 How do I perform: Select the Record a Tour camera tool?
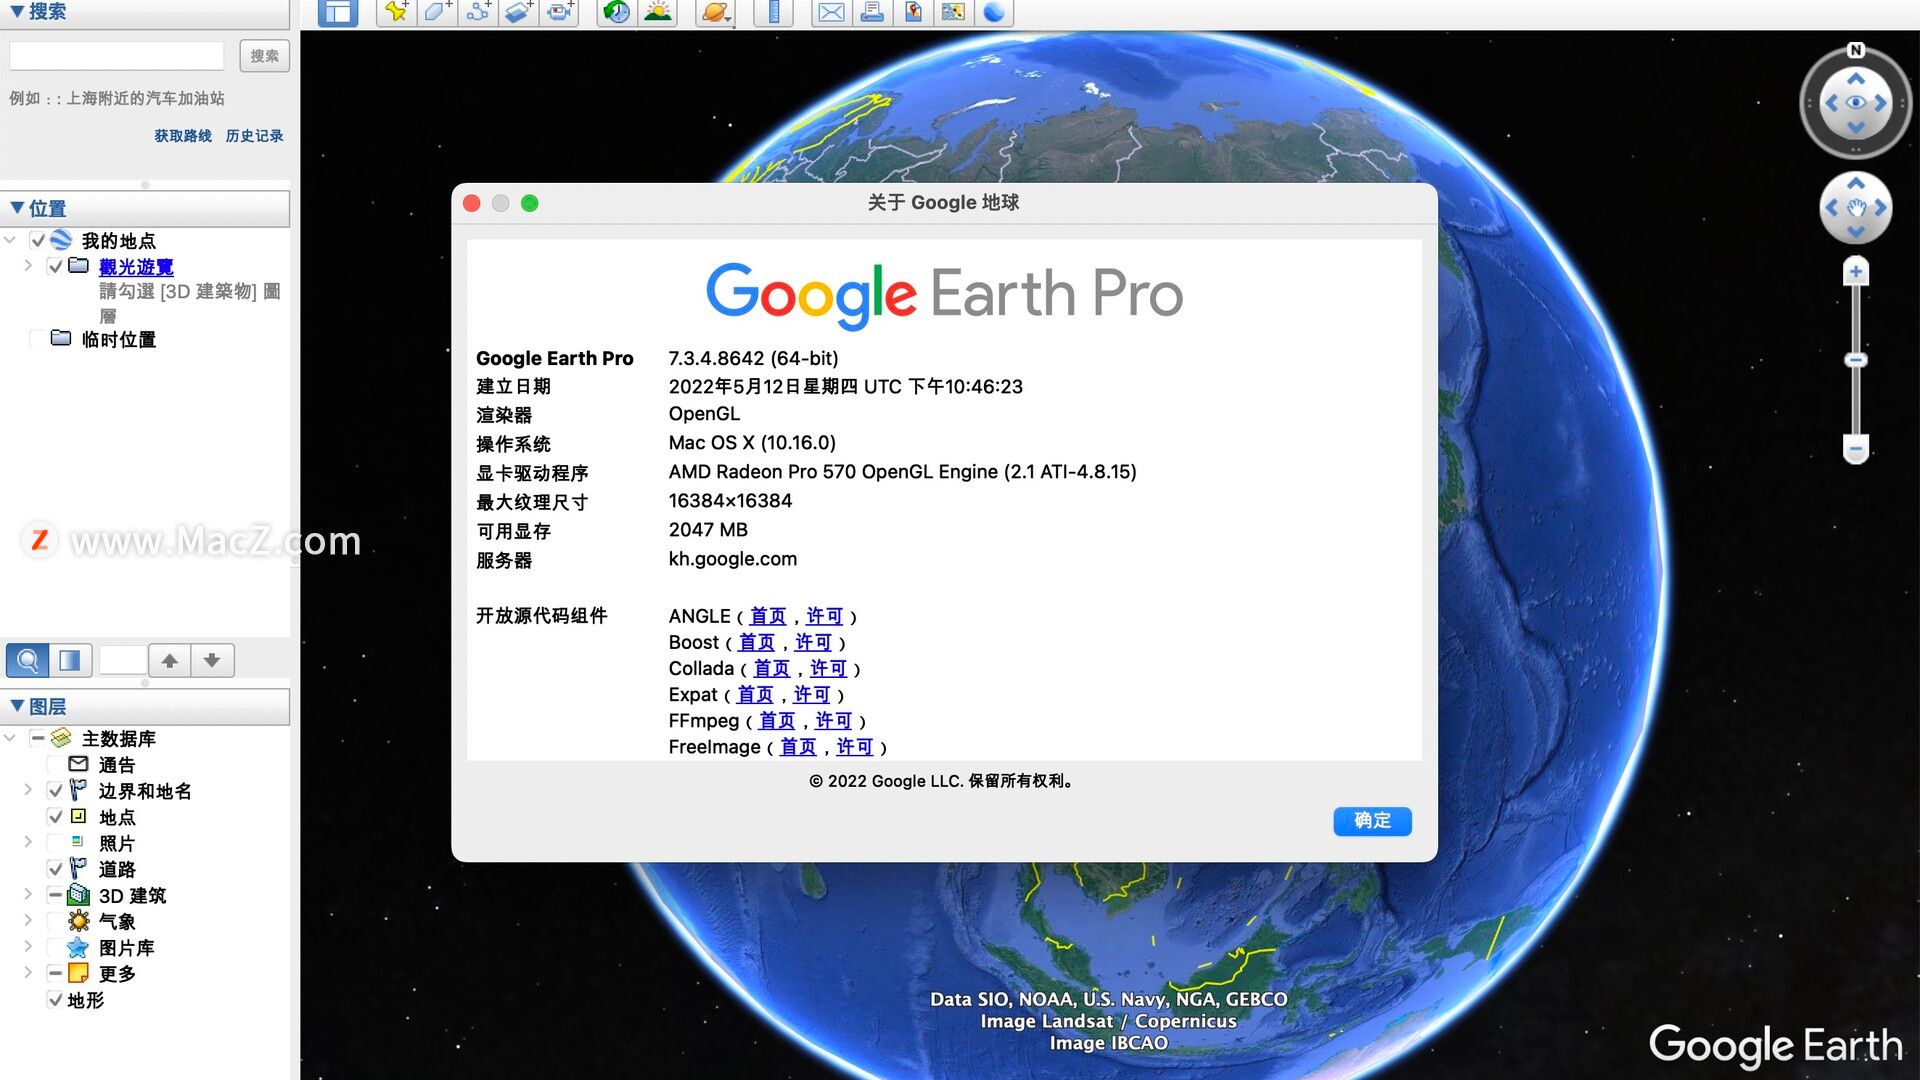[560, 12]
